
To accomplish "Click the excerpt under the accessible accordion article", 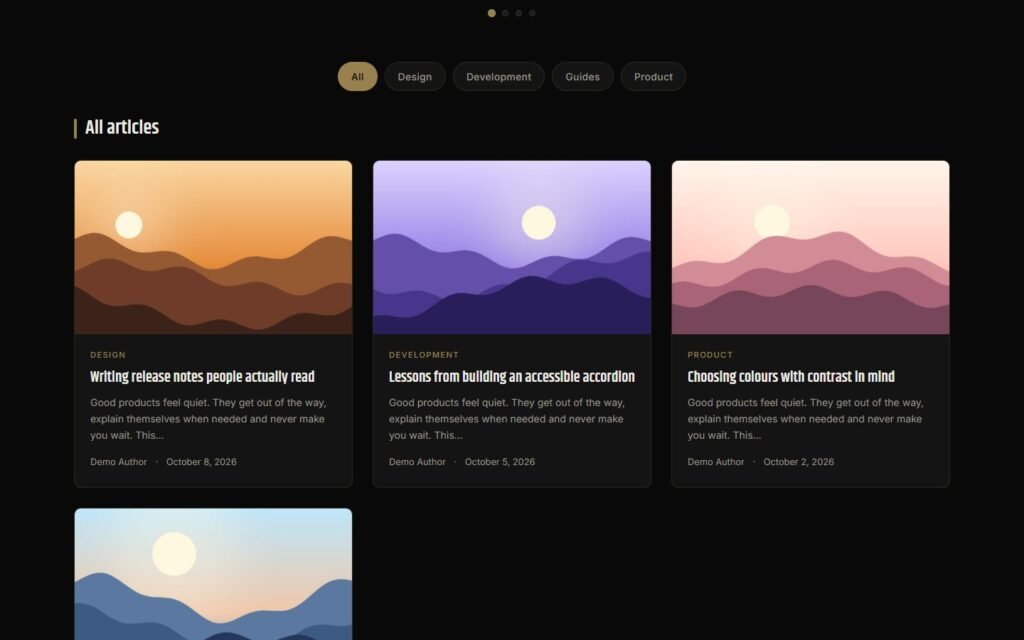I will (x=507, y=419).
